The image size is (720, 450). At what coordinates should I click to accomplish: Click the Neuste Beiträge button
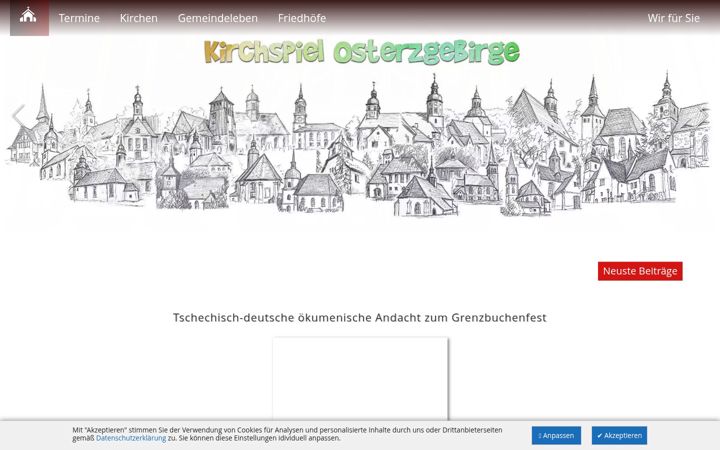(640, 271)
